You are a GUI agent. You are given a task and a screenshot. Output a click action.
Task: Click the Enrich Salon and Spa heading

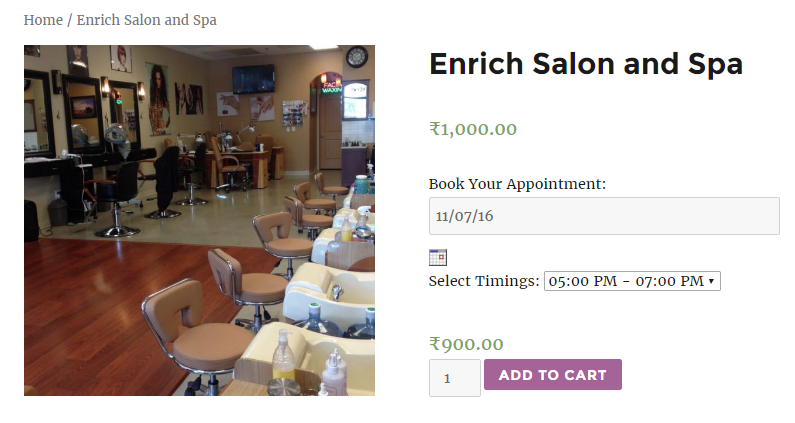tap(586, 64)
